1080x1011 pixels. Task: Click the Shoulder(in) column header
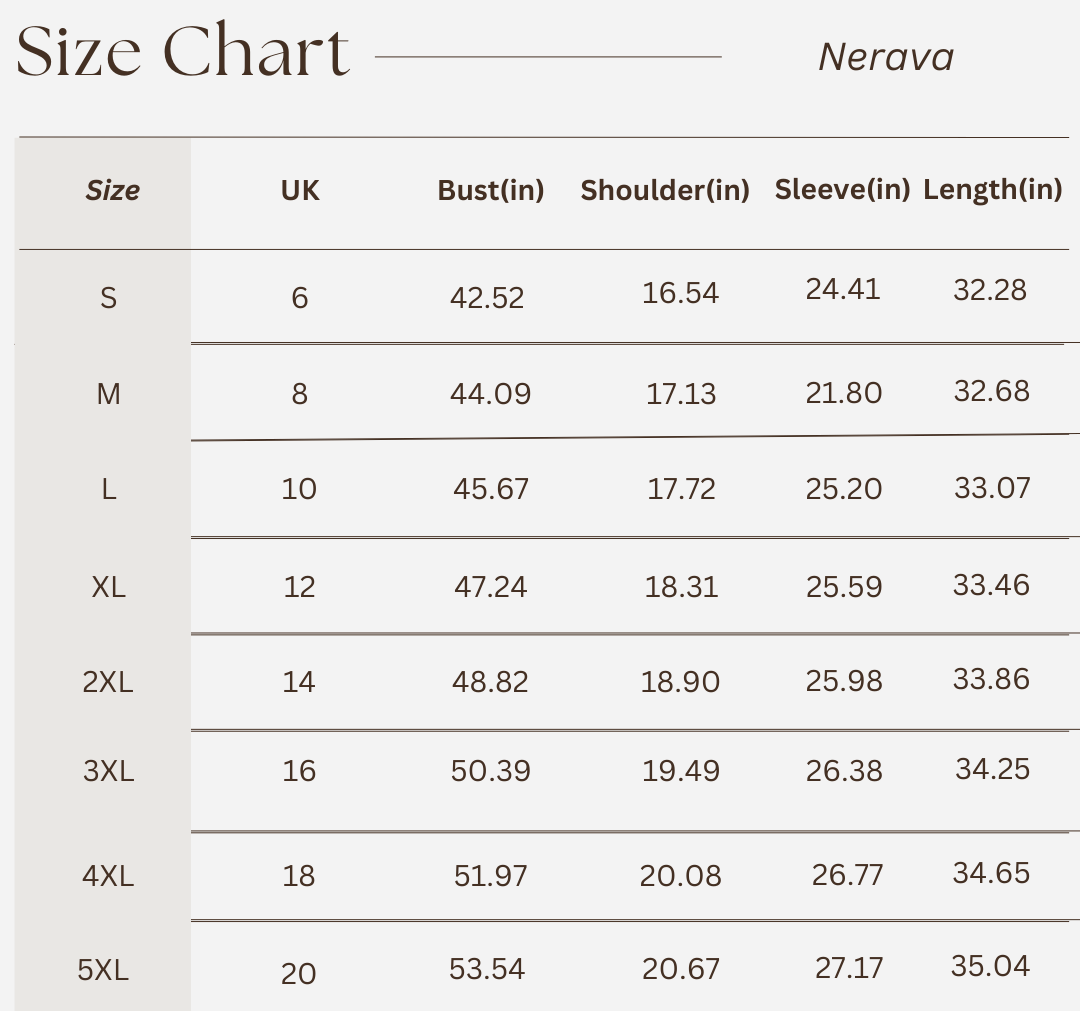click(x=665, y=191)
